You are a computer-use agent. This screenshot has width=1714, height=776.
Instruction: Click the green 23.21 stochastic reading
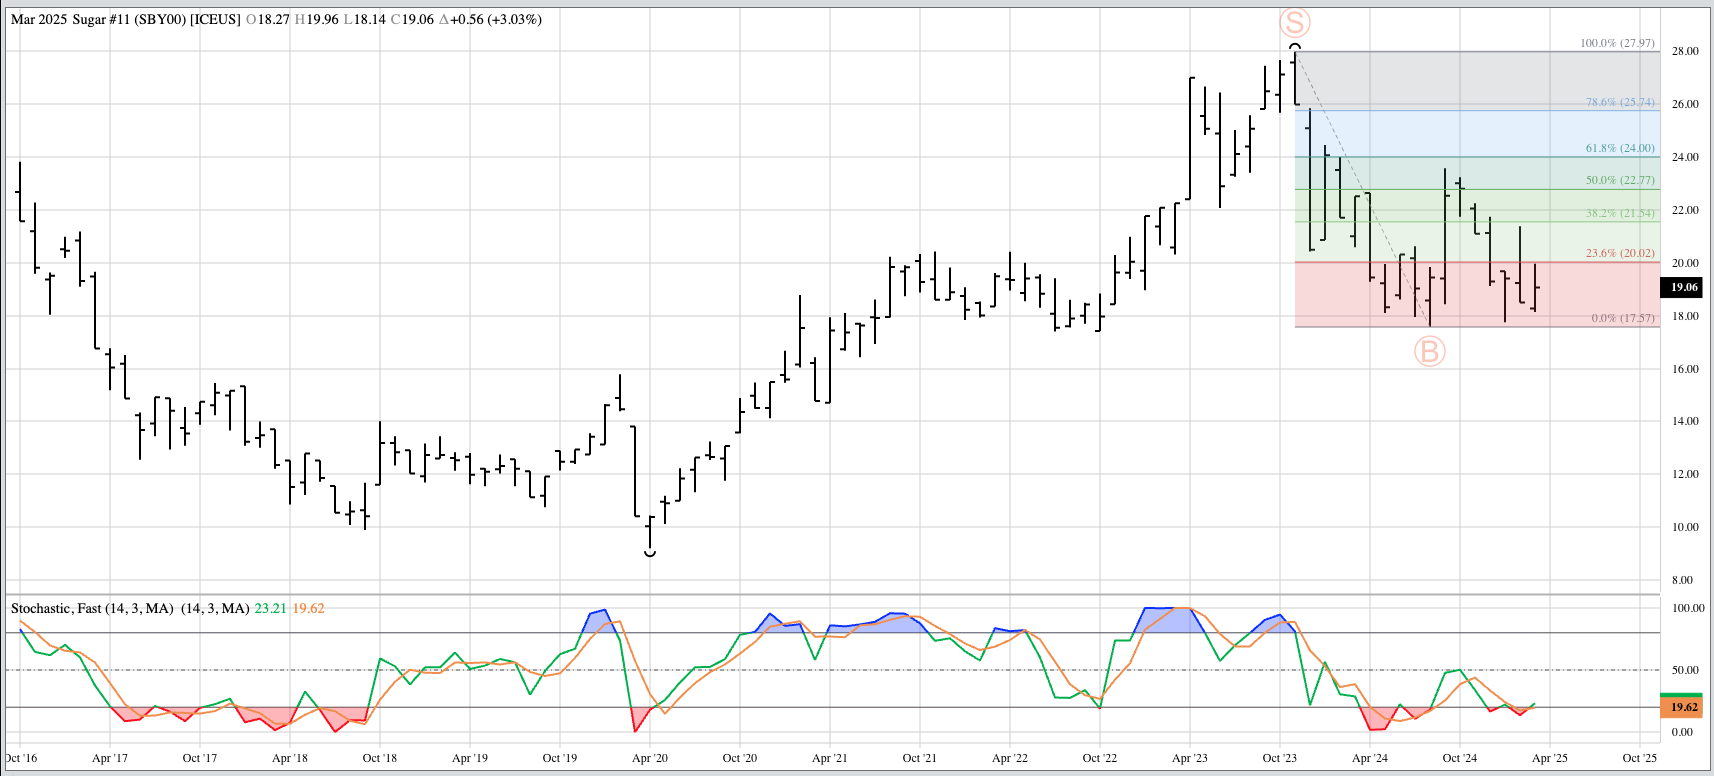click(x=270, y=608)
